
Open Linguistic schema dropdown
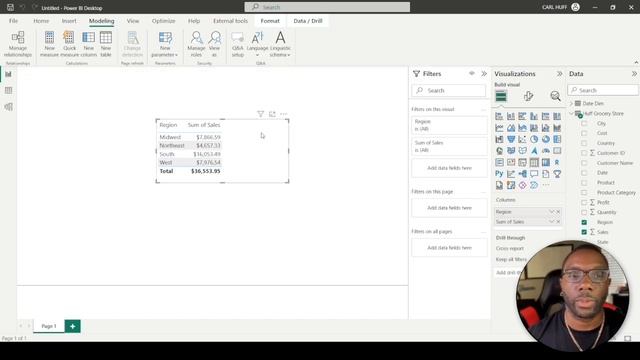(280, 44)
